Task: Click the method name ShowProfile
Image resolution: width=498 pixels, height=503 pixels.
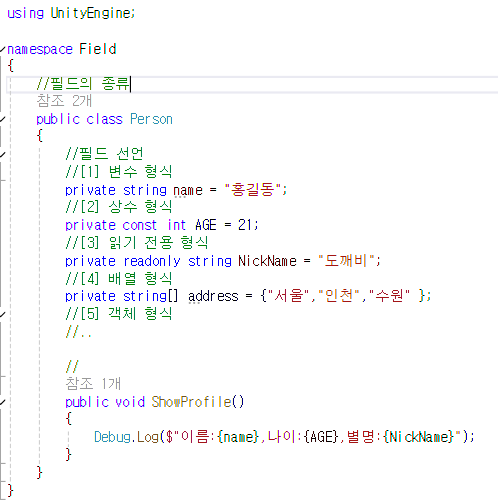Action: [x=191, y=402]
